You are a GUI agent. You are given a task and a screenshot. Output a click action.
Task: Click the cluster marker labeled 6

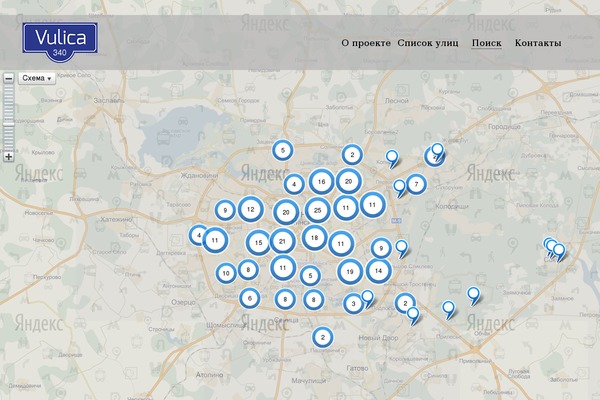pyautogui.click(x=250, y=298)
